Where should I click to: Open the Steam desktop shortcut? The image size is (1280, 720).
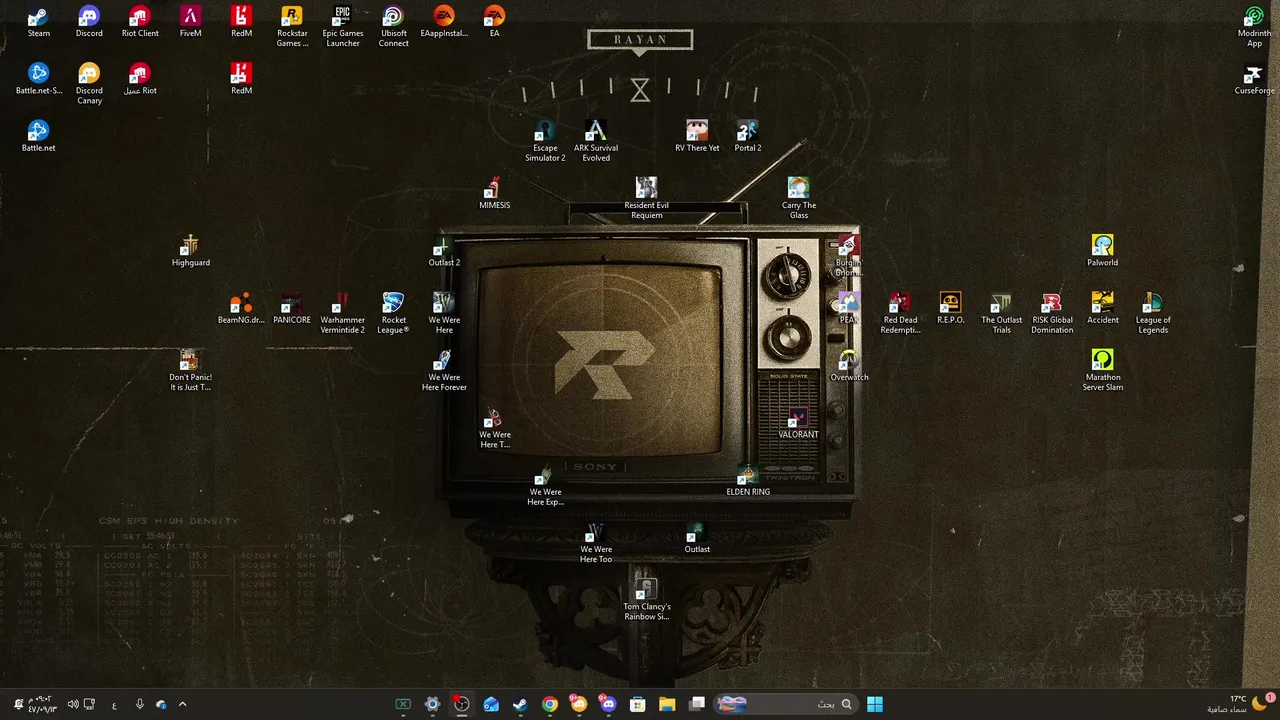(x=38, y=22)
